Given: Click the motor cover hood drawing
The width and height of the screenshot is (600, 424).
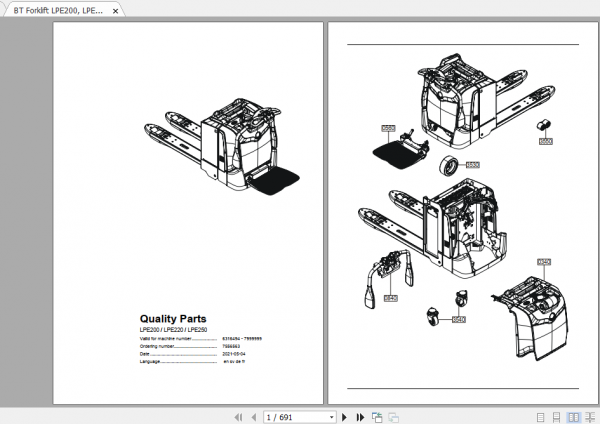Looking at the screenshot, I should point(530,318).
